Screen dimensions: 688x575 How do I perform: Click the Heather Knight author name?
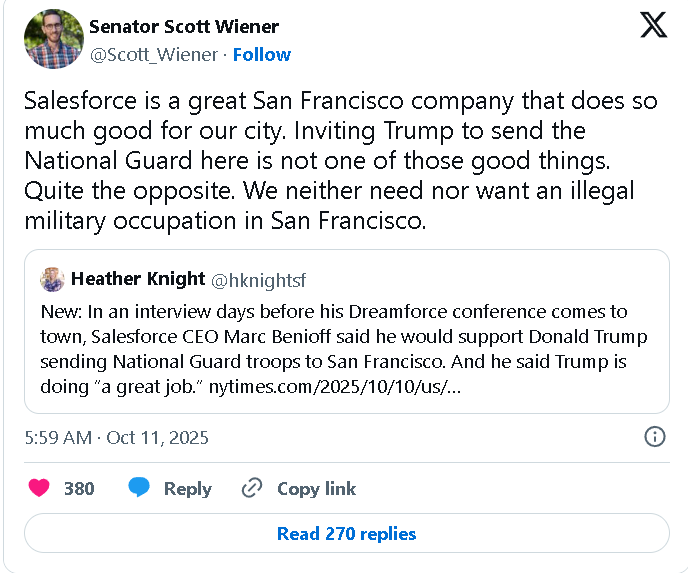[138, 279]
